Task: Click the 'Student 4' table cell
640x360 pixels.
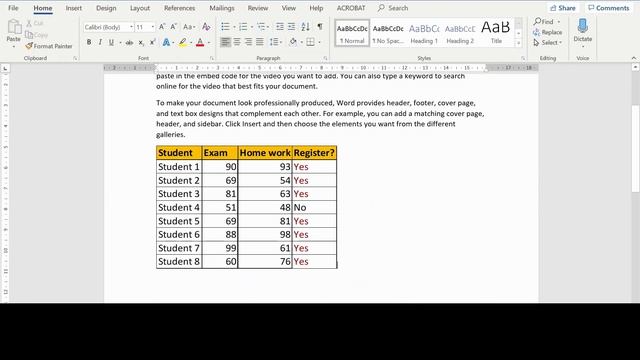Action: [x=179, y=207]
